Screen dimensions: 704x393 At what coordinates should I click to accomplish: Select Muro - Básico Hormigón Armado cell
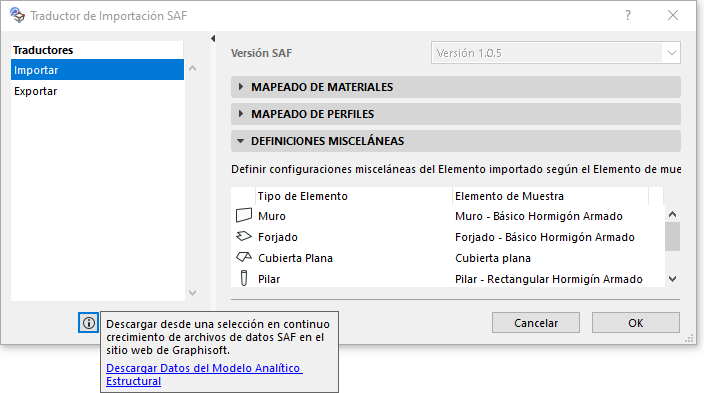(x=539, y=216)
